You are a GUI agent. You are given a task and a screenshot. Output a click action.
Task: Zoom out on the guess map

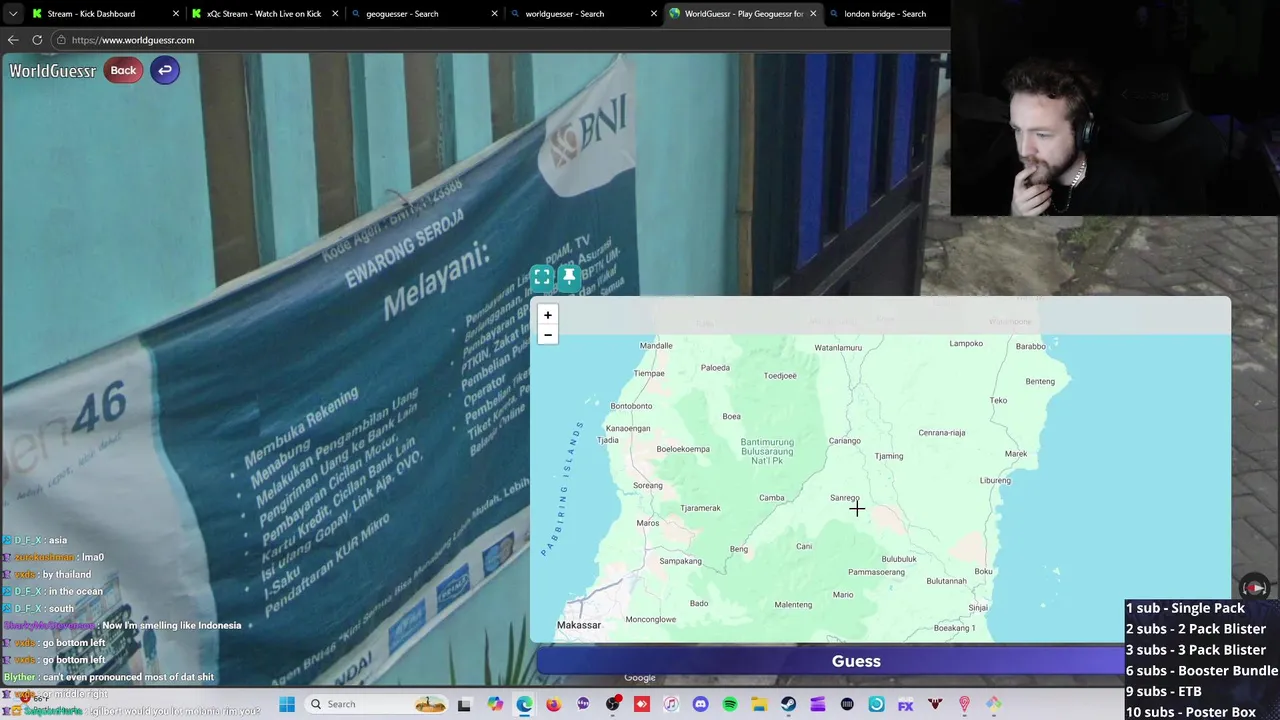pos(547,335)
